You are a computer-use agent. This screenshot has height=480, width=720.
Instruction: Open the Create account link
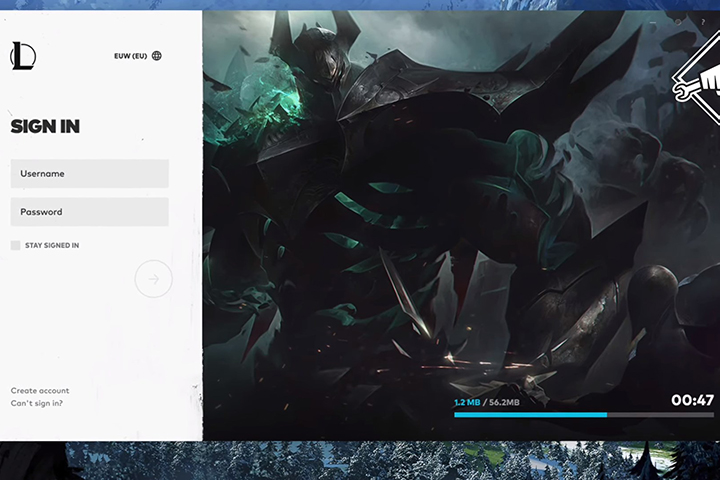pos(40,391)
